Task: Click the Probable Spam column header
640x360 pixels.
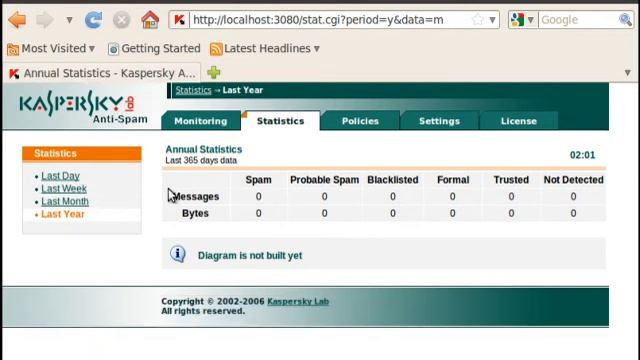Action: (324, 180)
